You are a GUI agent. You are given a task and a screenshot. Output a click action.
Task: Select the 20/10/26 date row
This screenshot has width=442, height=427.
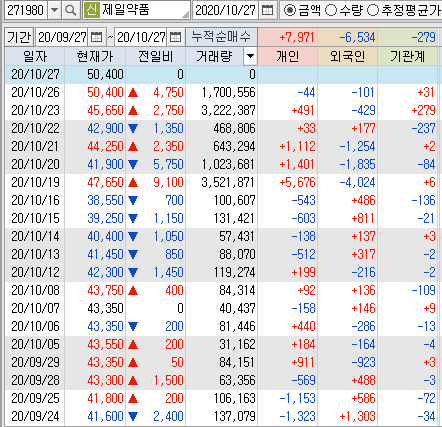click(221, 92)
